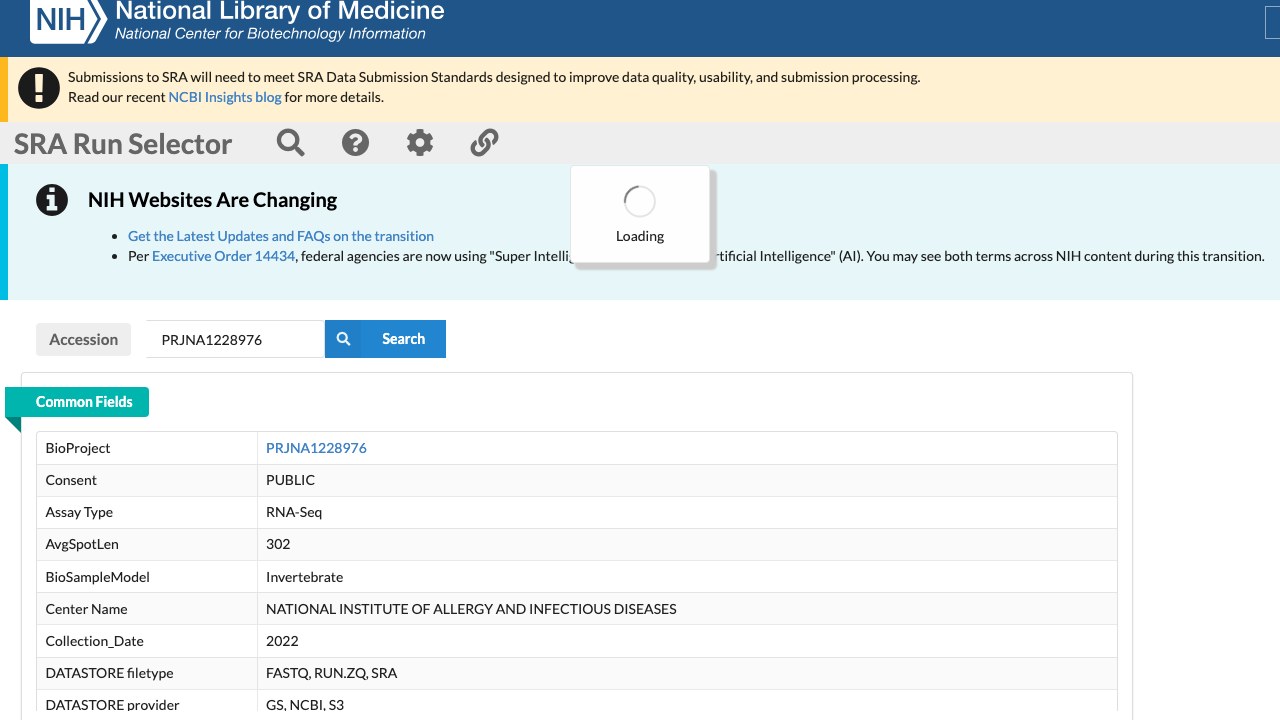Click the AvgSpotLen value 302
This screenshot has width=1280, height=720.
click(278, 544)
